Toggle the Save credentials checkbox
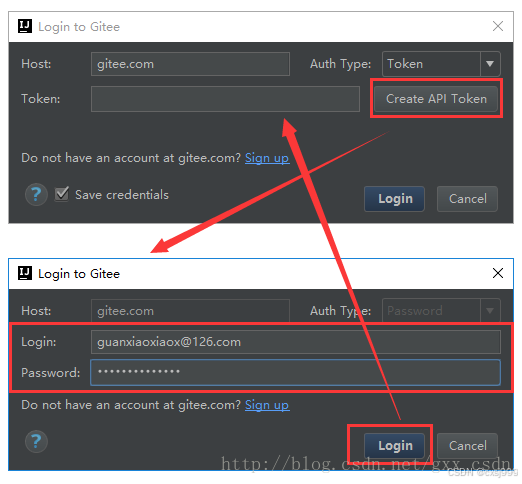 [x=62, y=194]
